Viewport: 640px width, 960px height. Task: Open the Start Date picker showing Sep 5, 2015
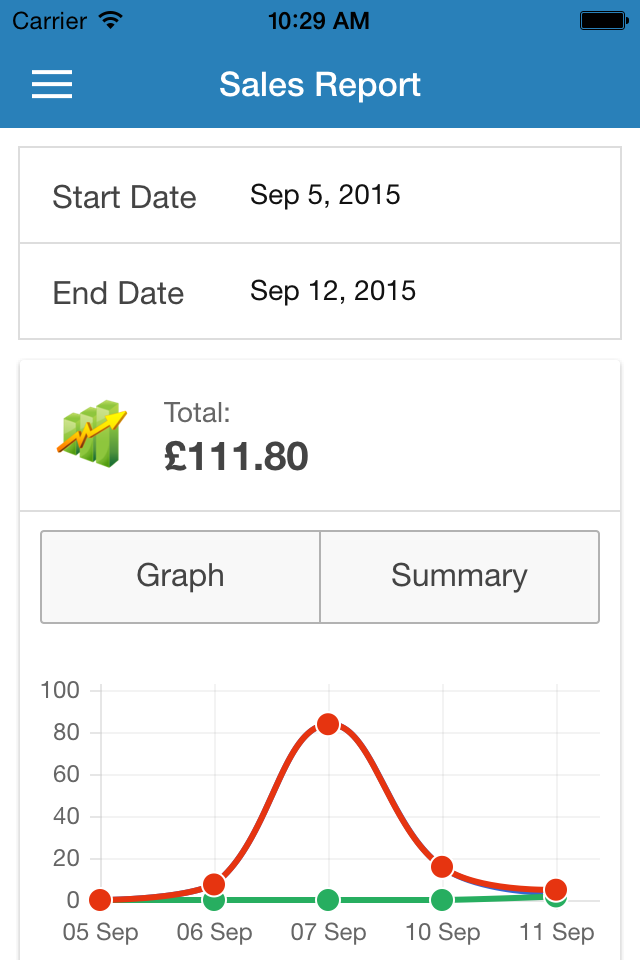(x=325, y=194)
